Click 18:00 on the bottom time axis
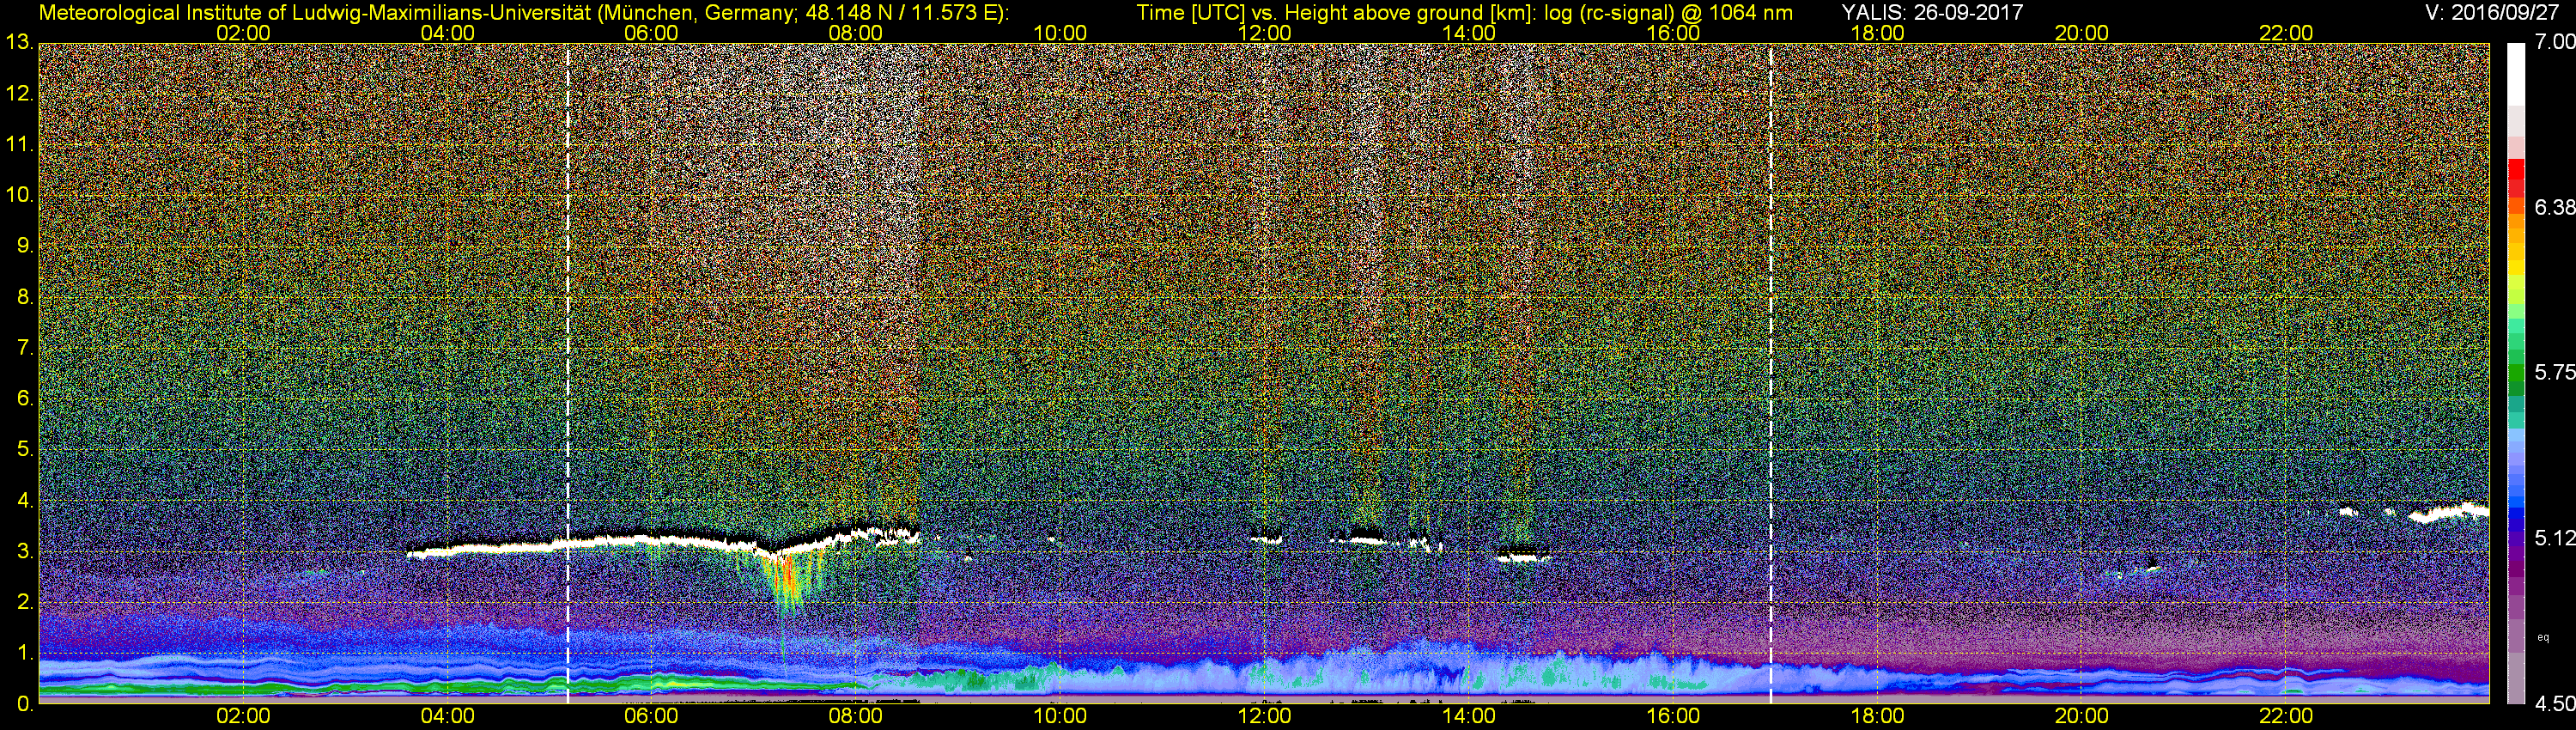Viewport: 2576px width, 730px height. coord(1877,717)
